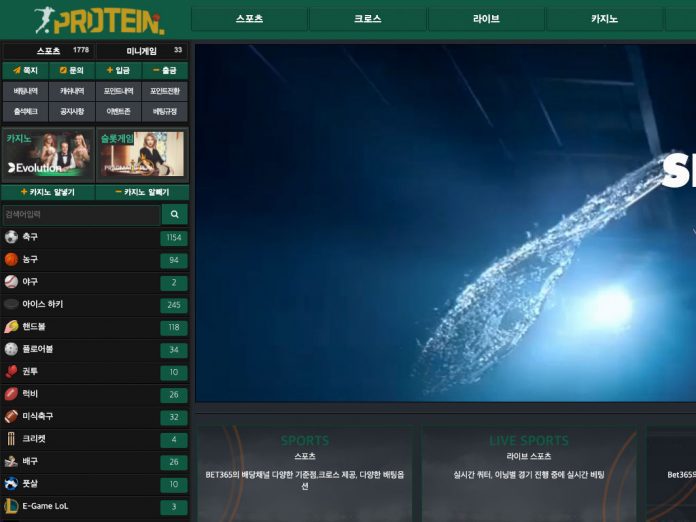Open the 농구 sport category label
This screenshot has height=522, width=696.
click(x=30, y=259)
